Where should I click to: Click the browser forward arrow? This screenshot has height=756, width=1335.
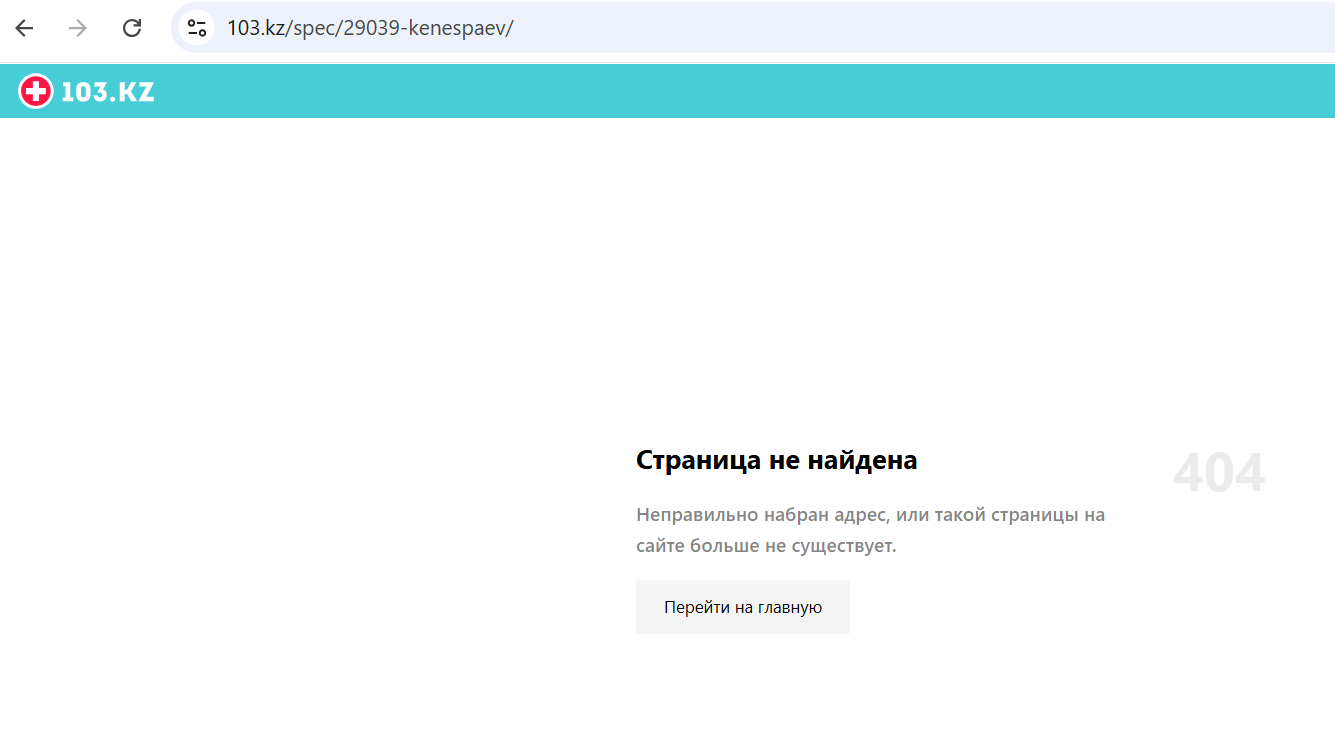tap(78, 28)
